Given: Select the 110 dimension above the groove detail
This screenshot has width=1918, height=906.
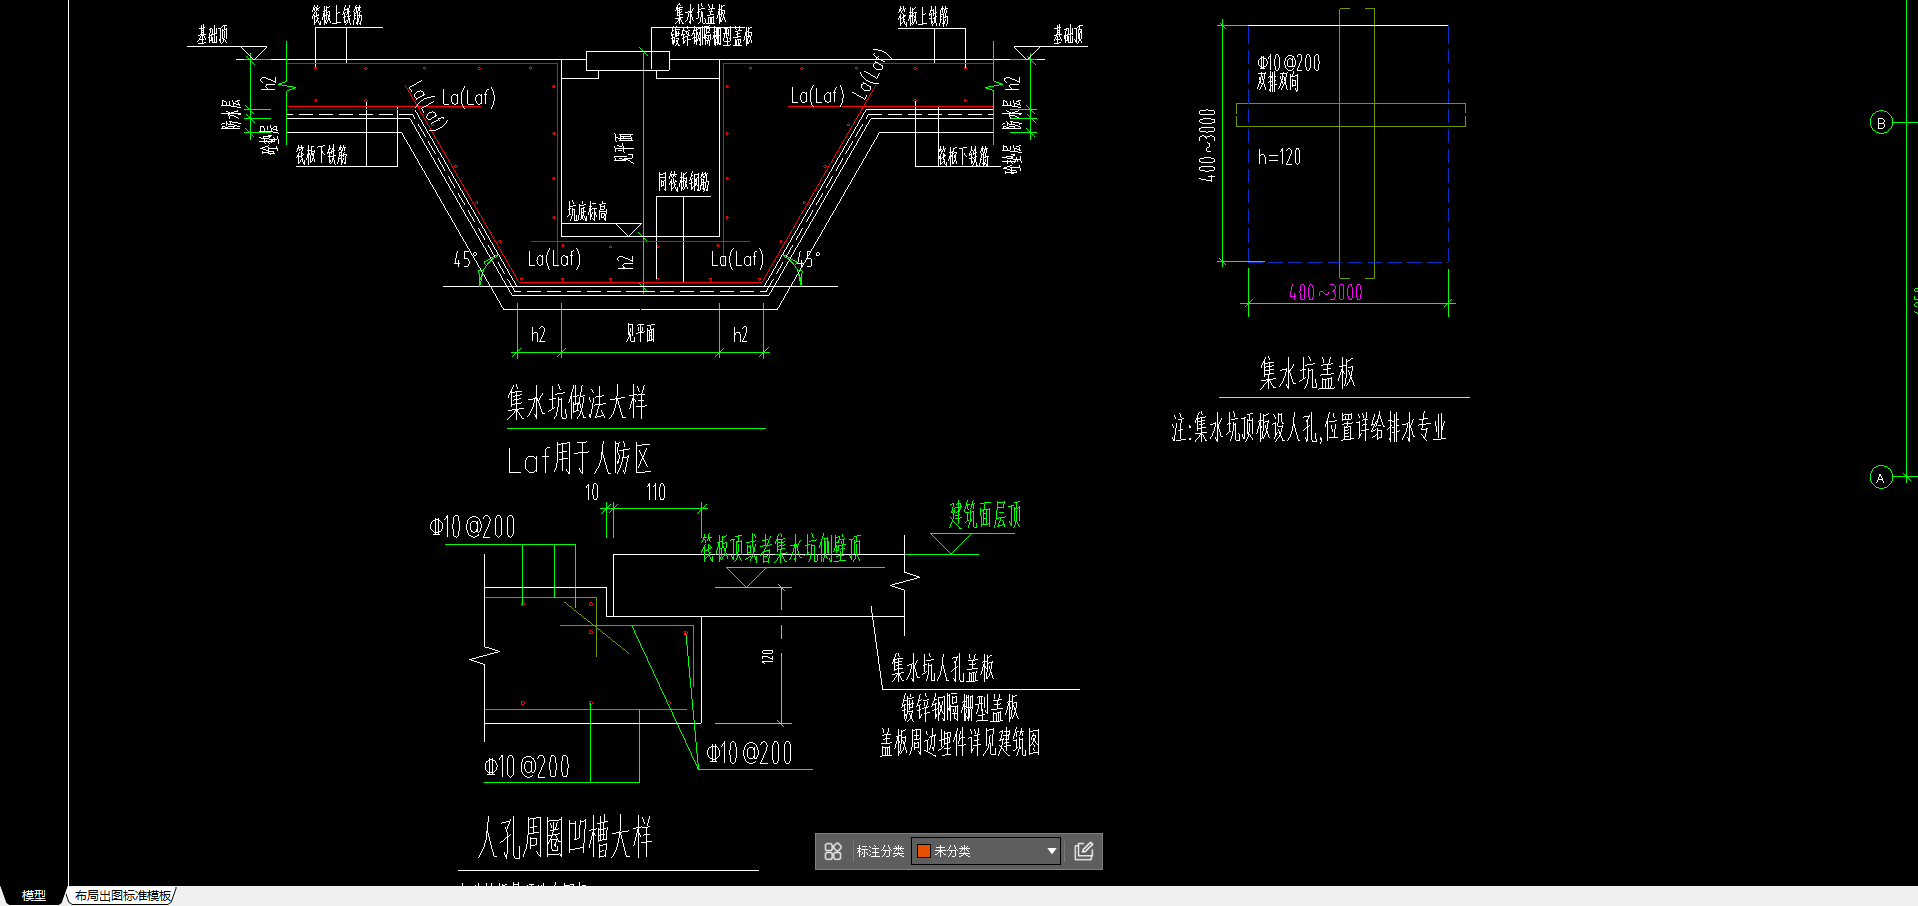Looking at the screenshot, I should point(656,492).
